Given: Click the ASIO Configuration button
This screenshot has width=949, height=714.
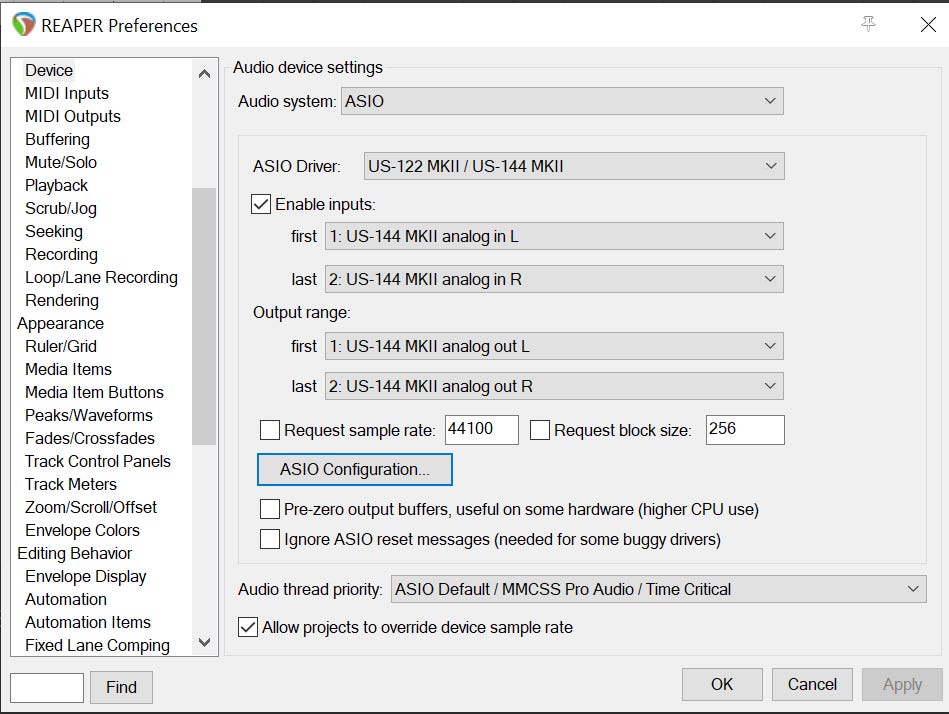Looking at the screenshot, I should 355,469.
